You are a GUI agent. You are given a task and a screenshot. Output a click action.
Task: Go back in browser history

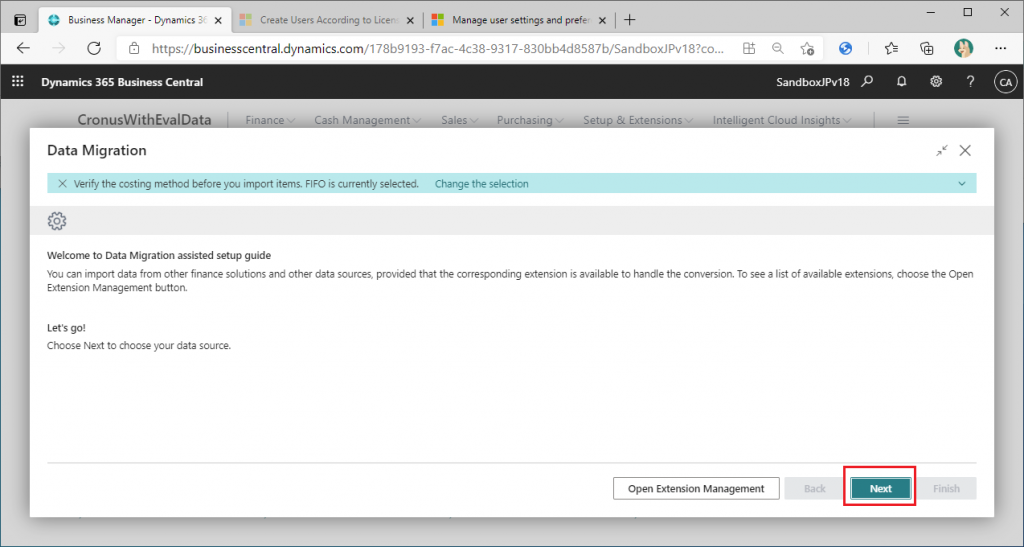(x=23, y=48)
